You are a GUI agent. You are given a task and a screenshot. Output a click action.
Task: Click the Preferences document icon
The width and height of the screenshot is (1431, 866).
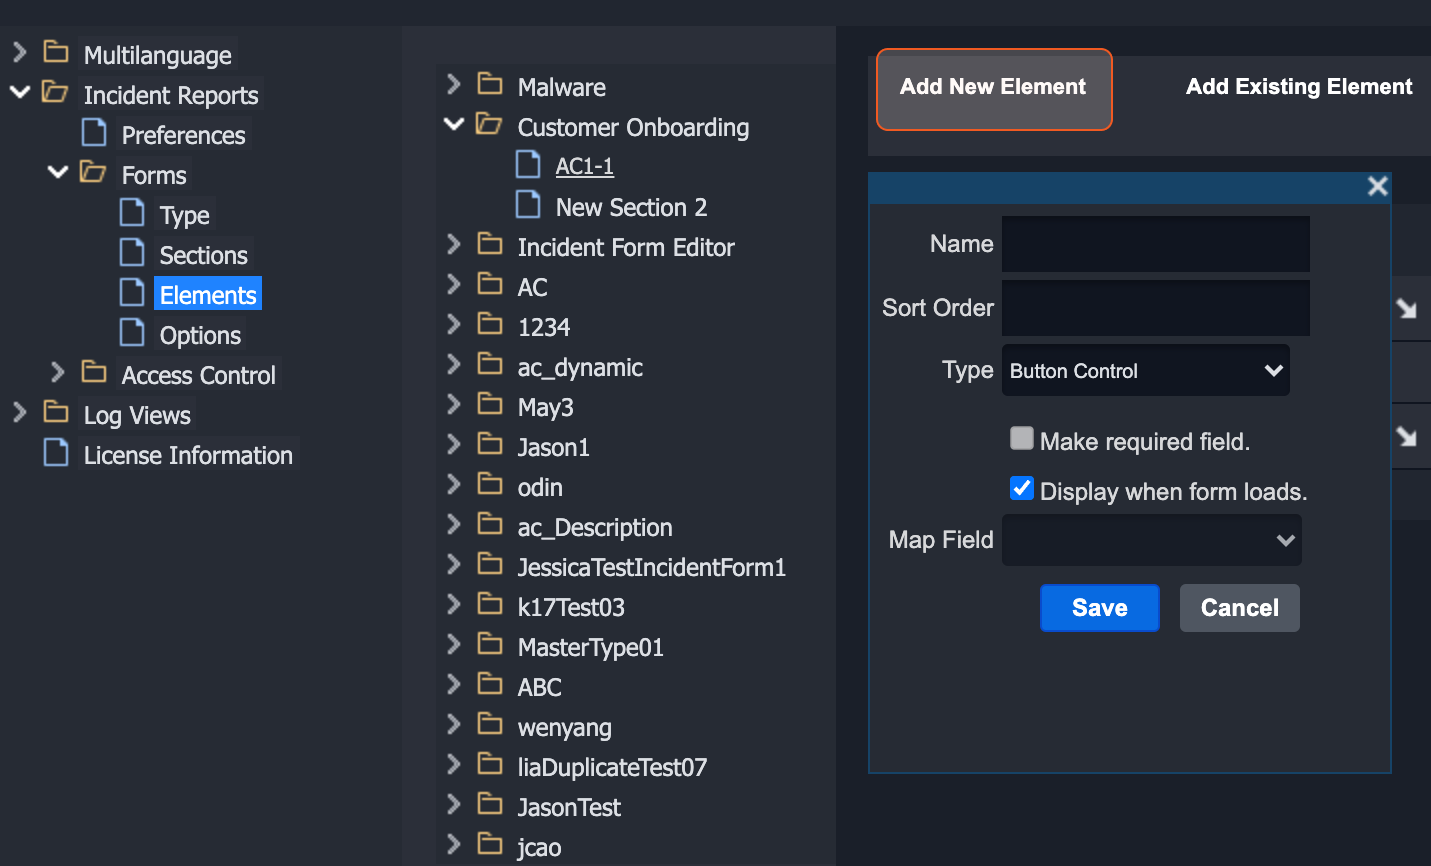95,133
